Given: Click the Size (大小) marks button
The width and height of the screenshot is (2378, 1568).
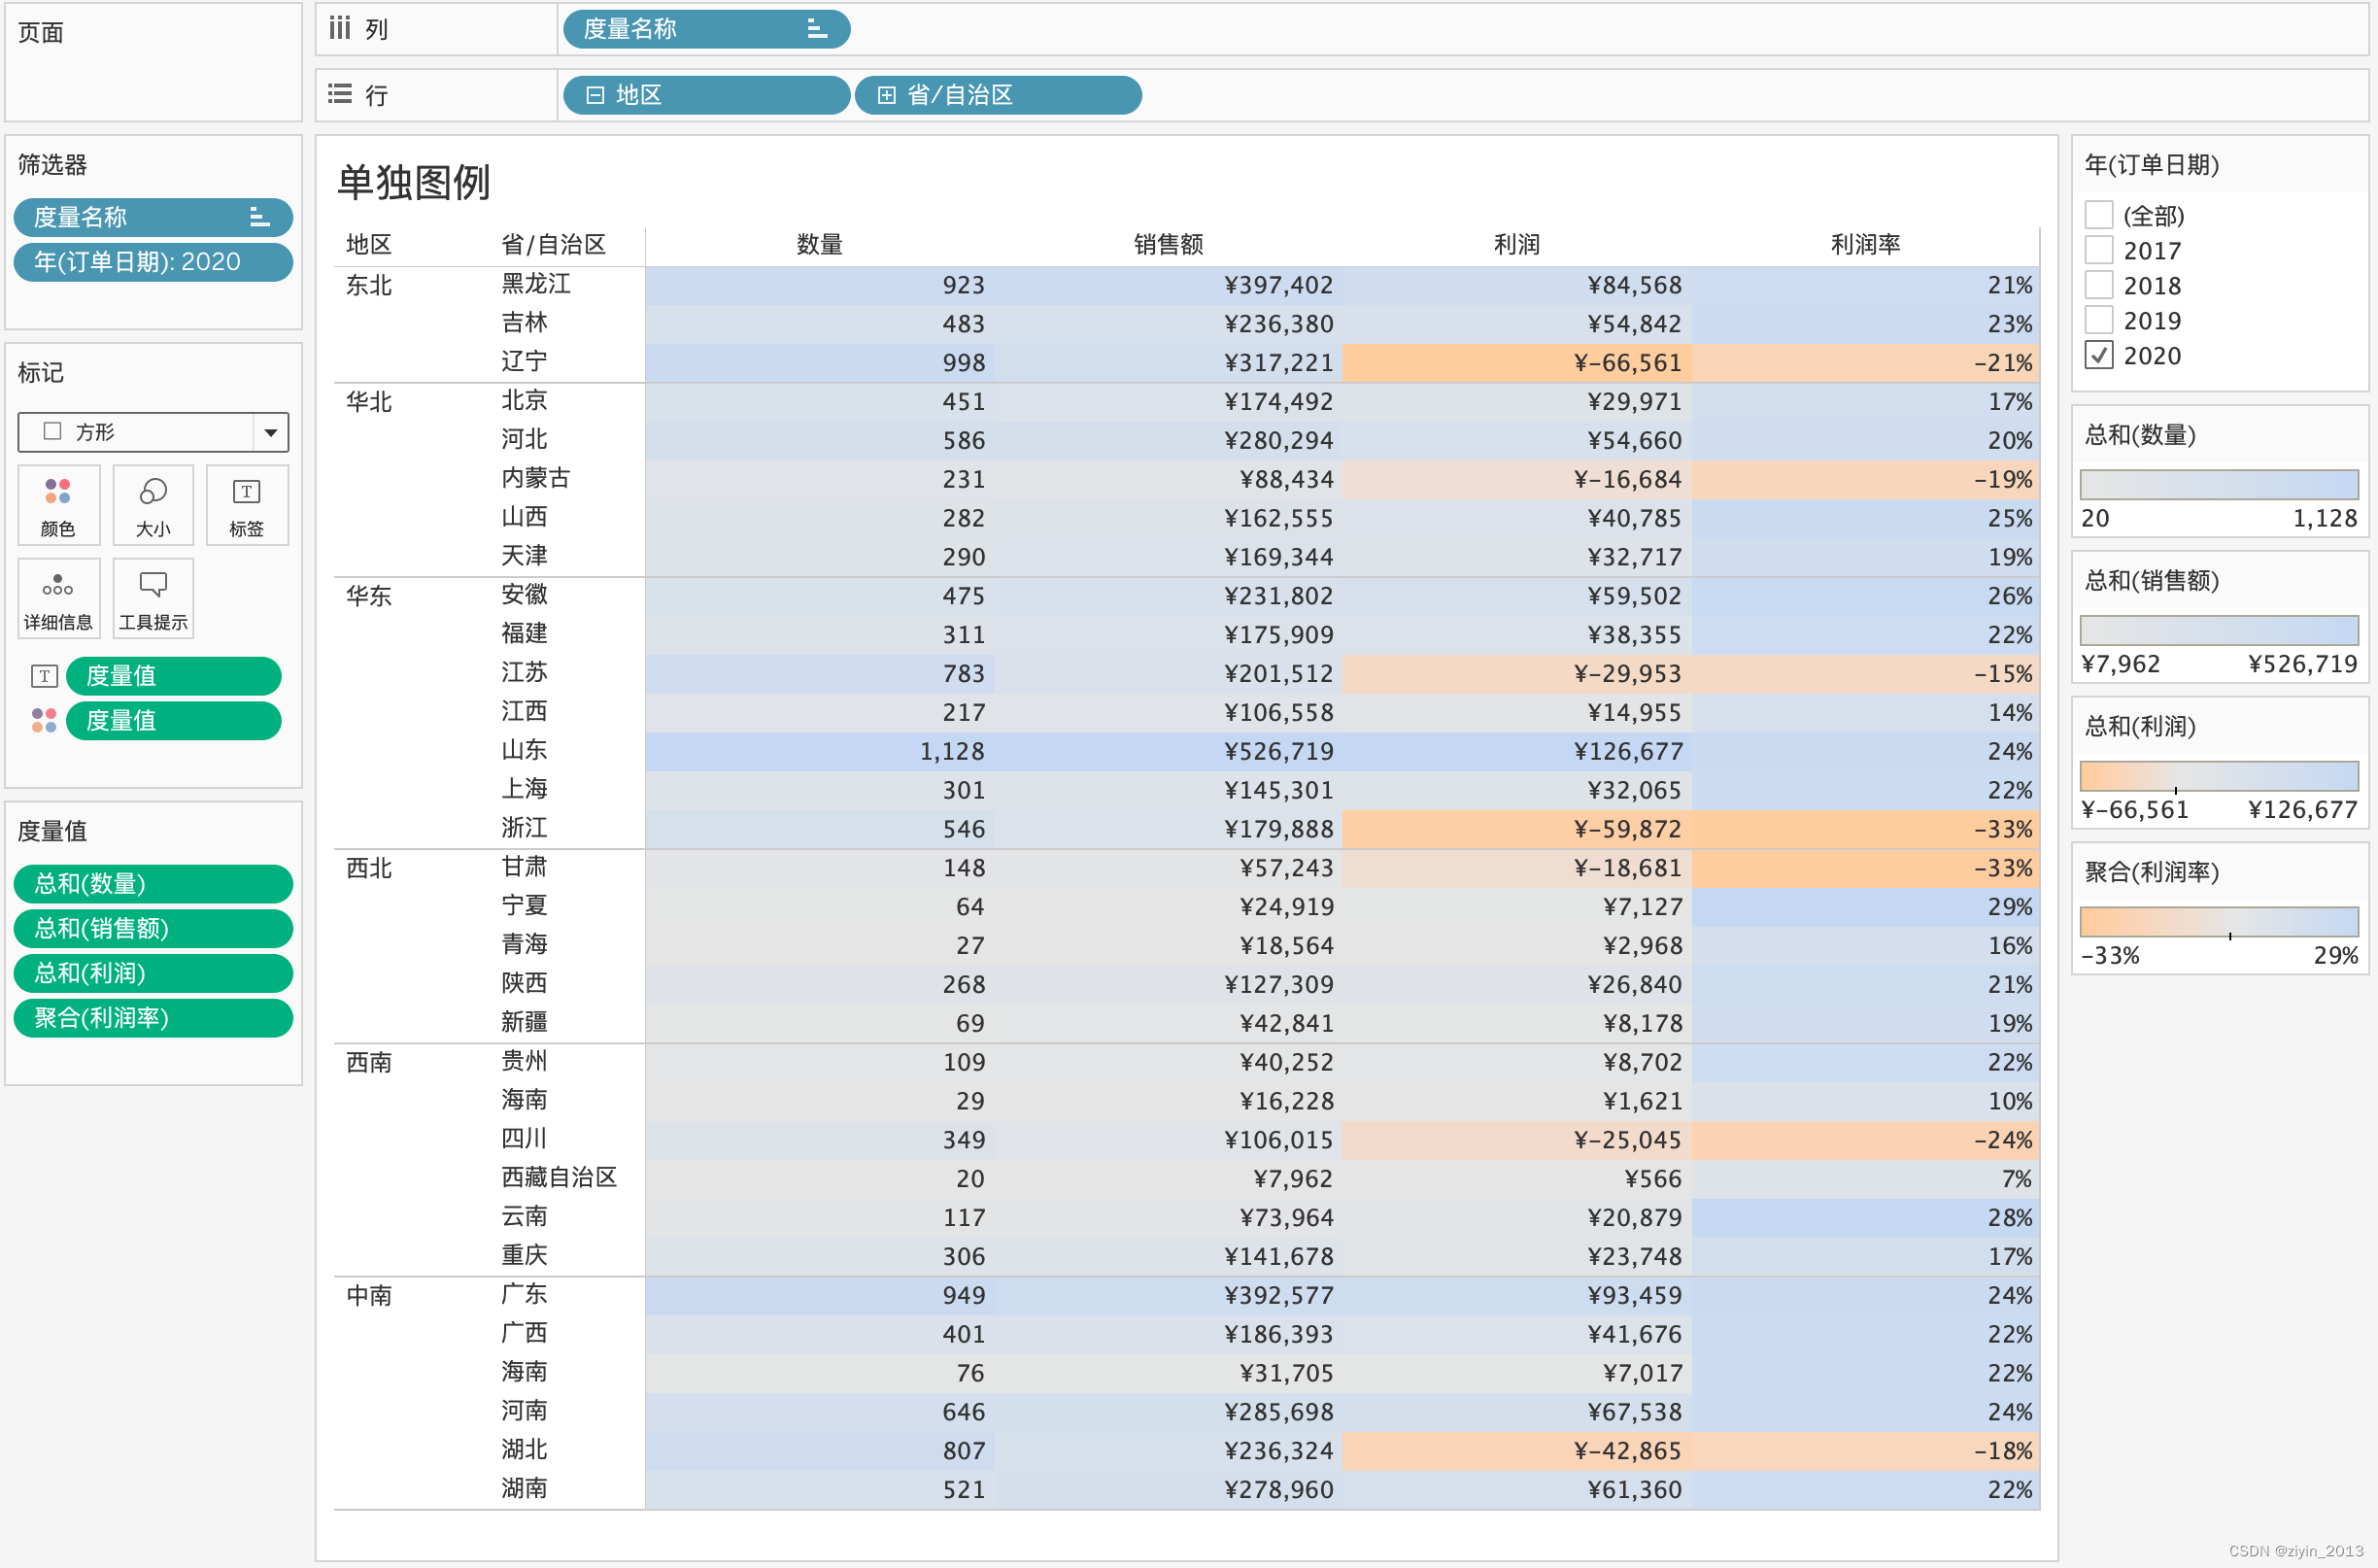Looking at the screenshot, I should pos(153,506).
